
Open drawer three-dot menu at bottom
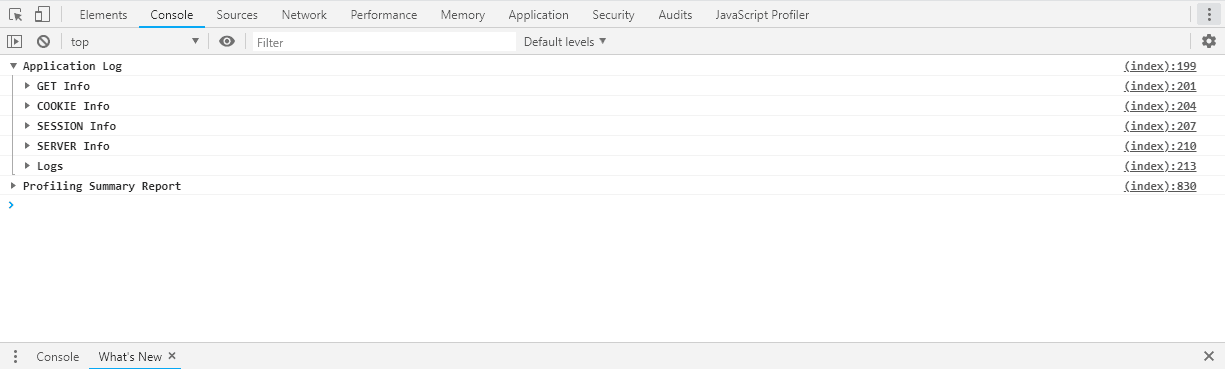15,356
